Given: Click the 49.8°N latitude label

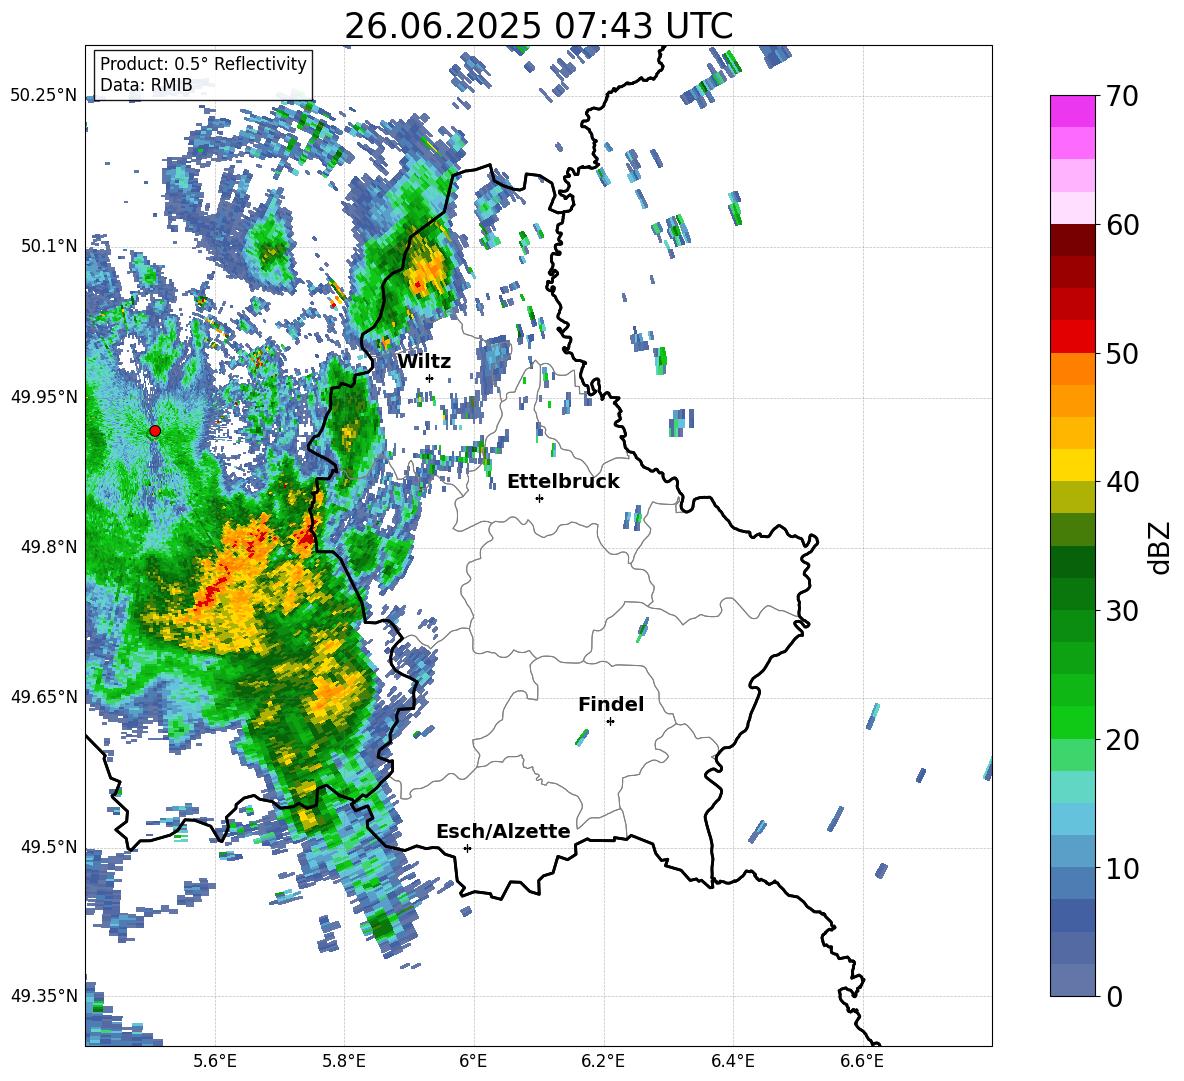Looking at the screenshot, I should [48, 546].
